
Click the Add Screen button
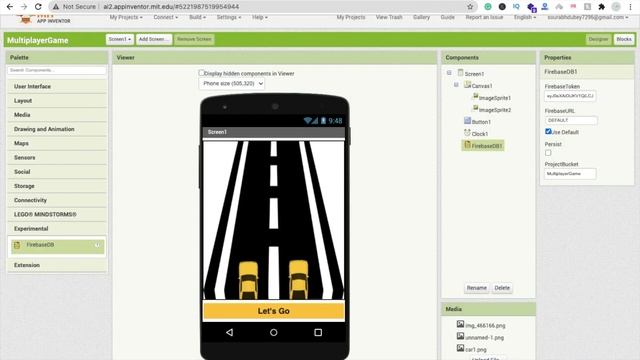tap(154, 39)
